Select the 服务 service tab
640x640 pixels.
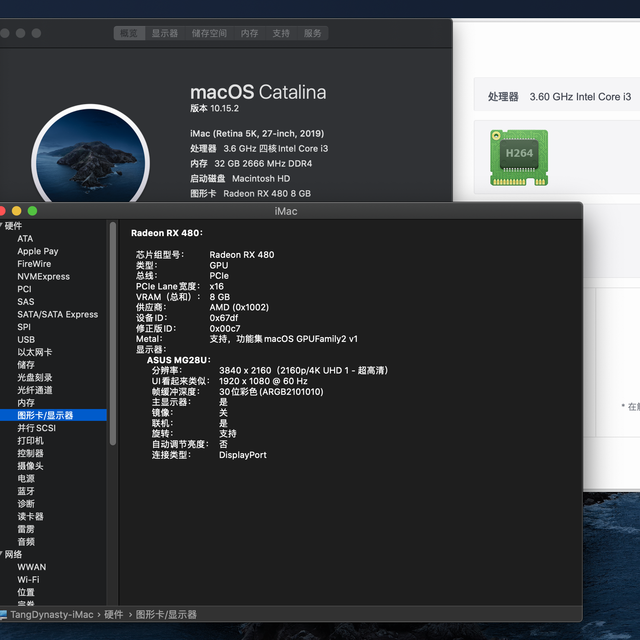313,33
